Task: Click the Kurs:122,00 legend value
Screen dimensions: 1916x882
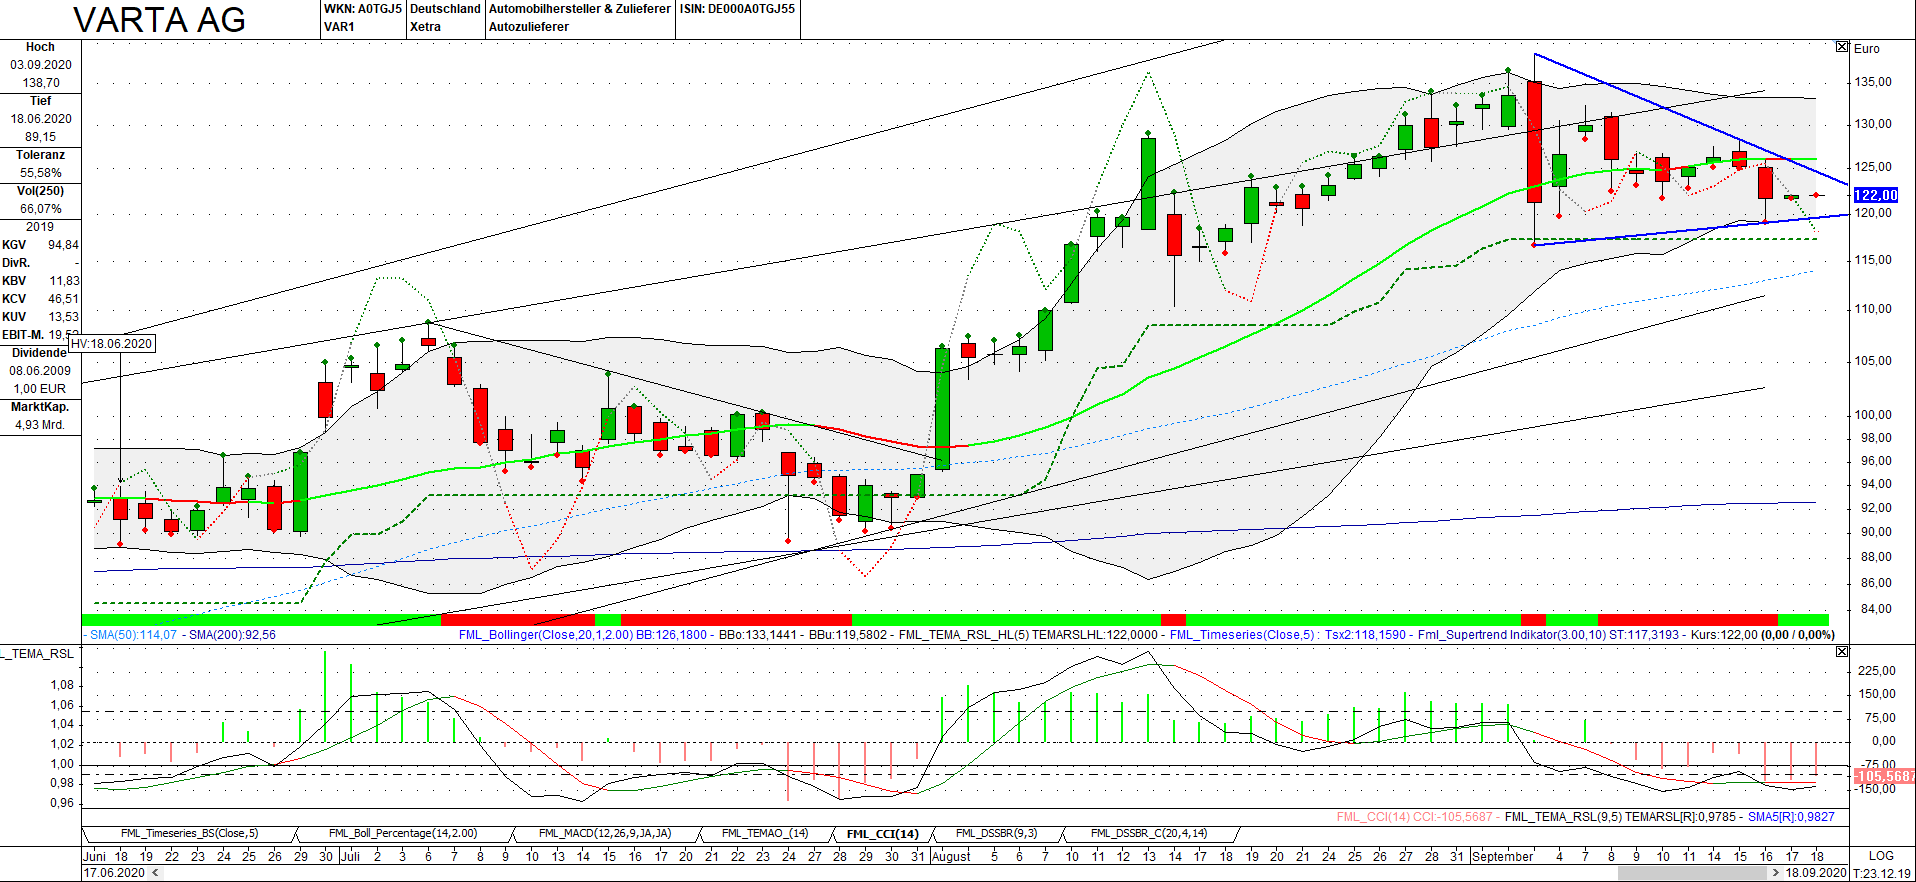Action: pos(1724,635)
